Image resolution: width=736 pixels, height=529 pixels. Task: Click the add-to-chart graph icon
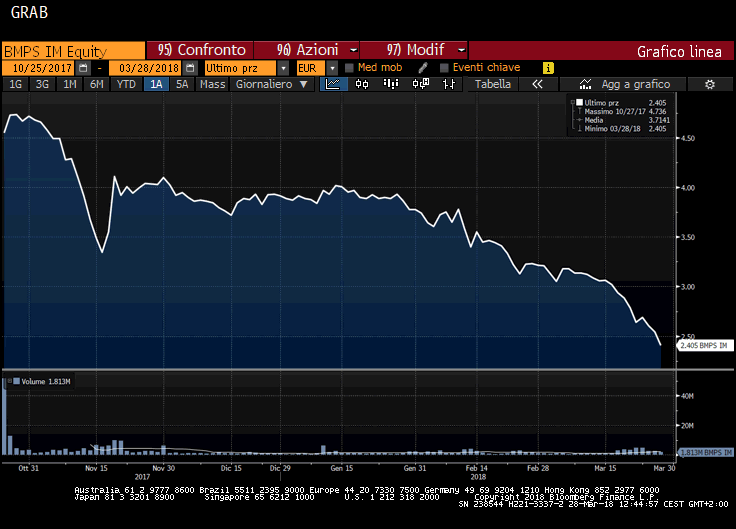coord(585,84)
